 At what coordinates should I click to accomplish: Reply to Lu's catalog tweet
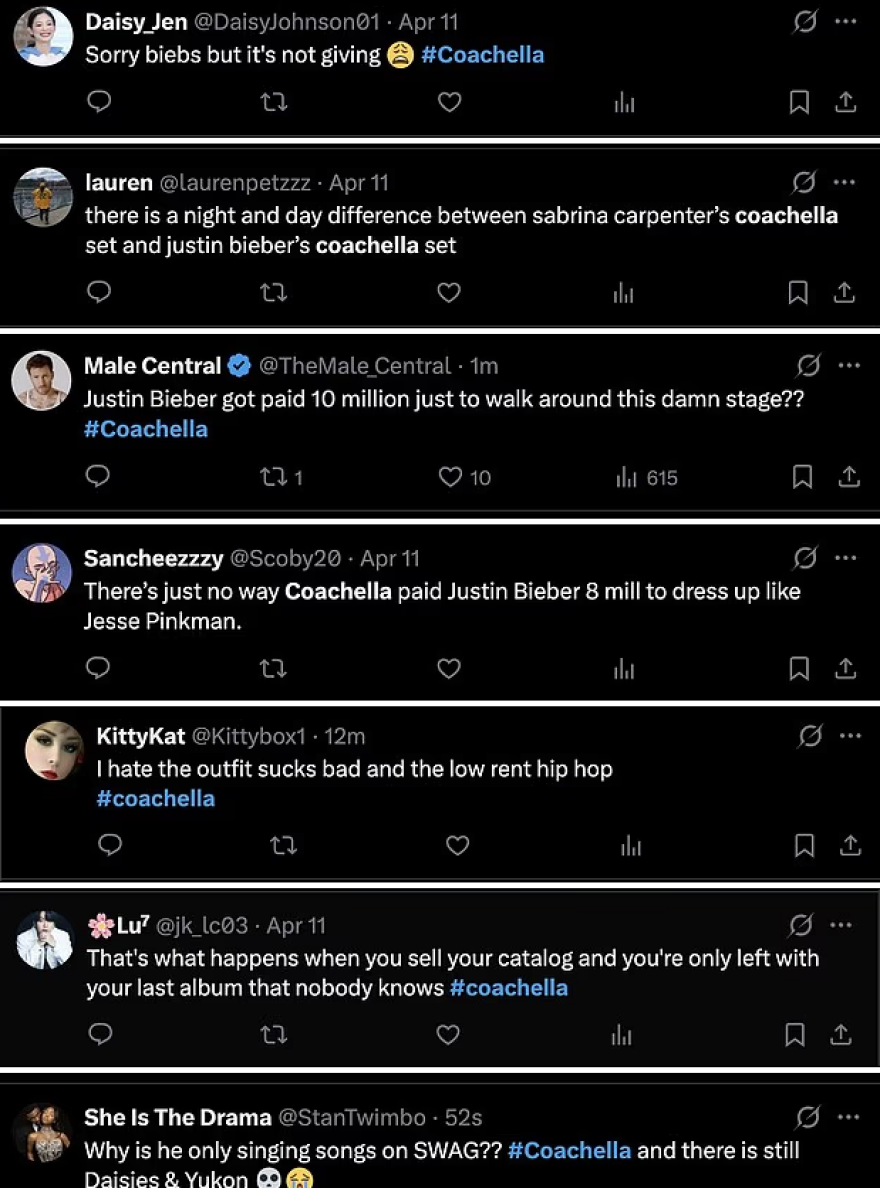point(100,1034)
